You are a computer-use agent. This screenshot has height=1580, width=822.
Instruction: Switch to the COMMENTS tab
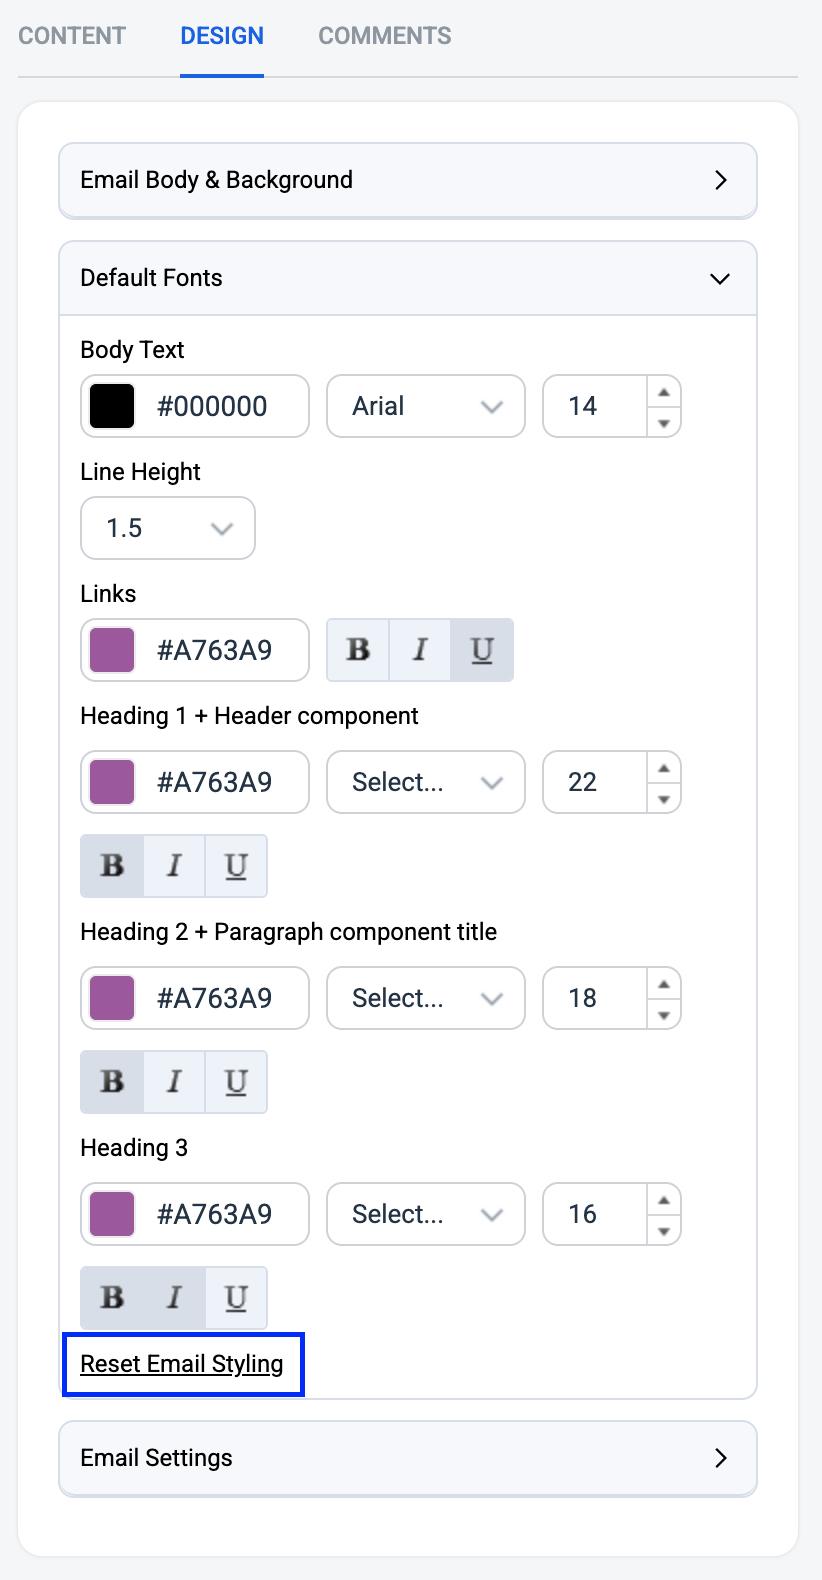point(385,36)
